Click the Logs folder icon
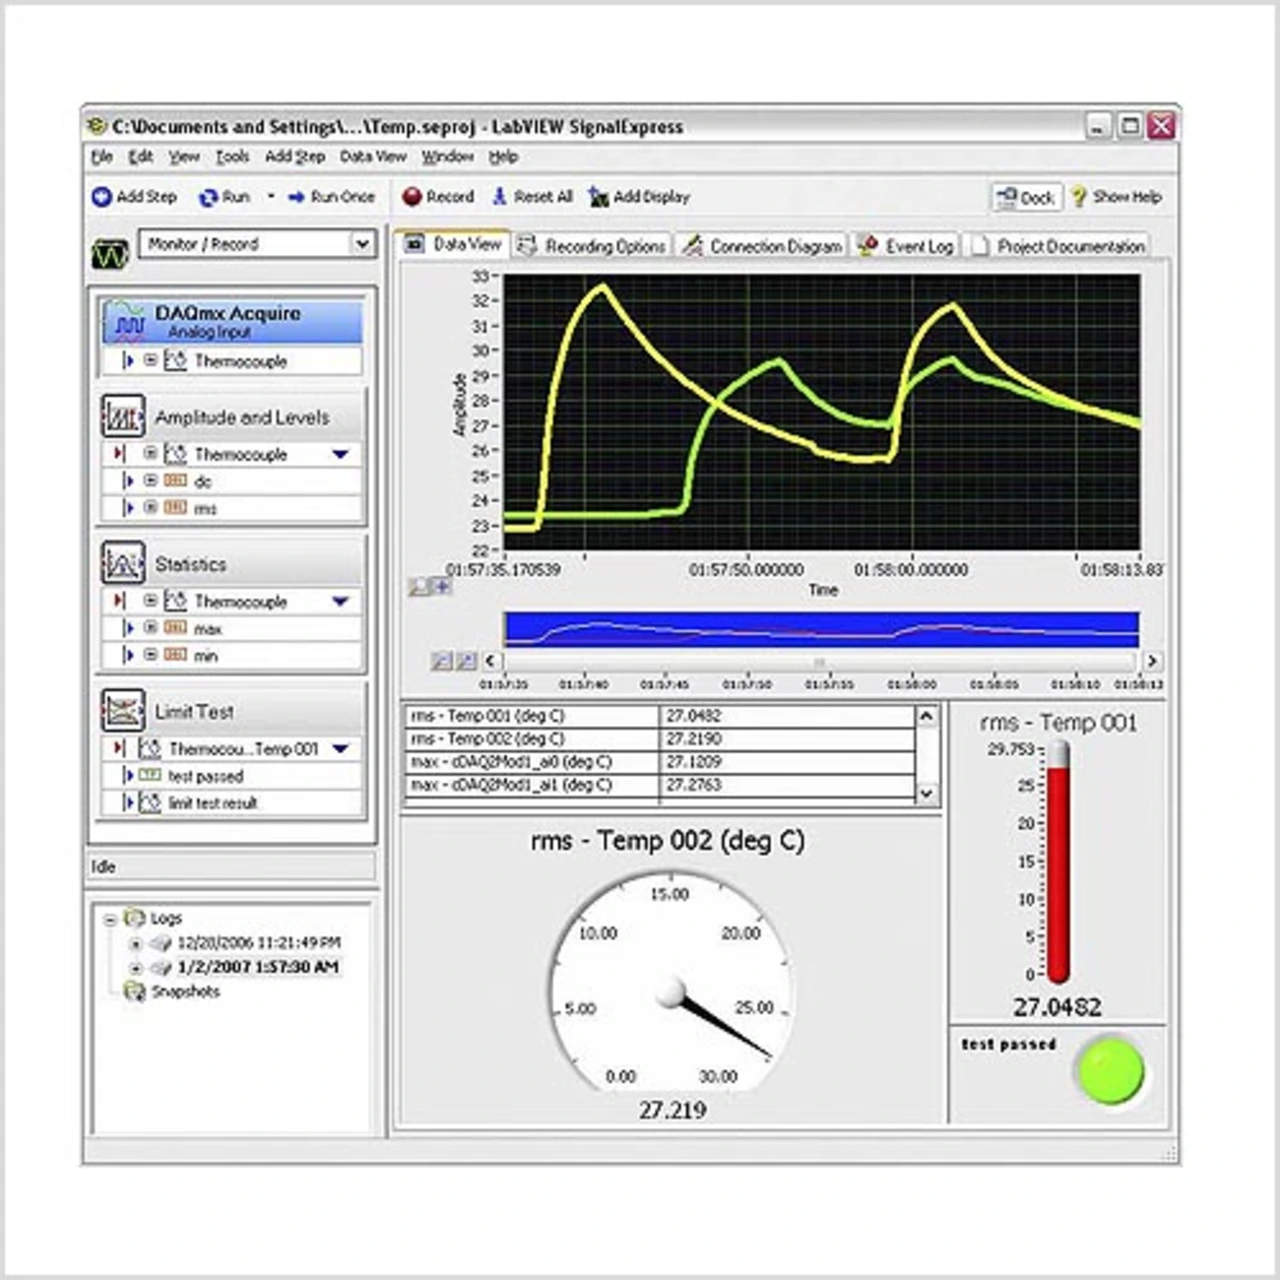The image size is (1280, 1280). [134, 917]
